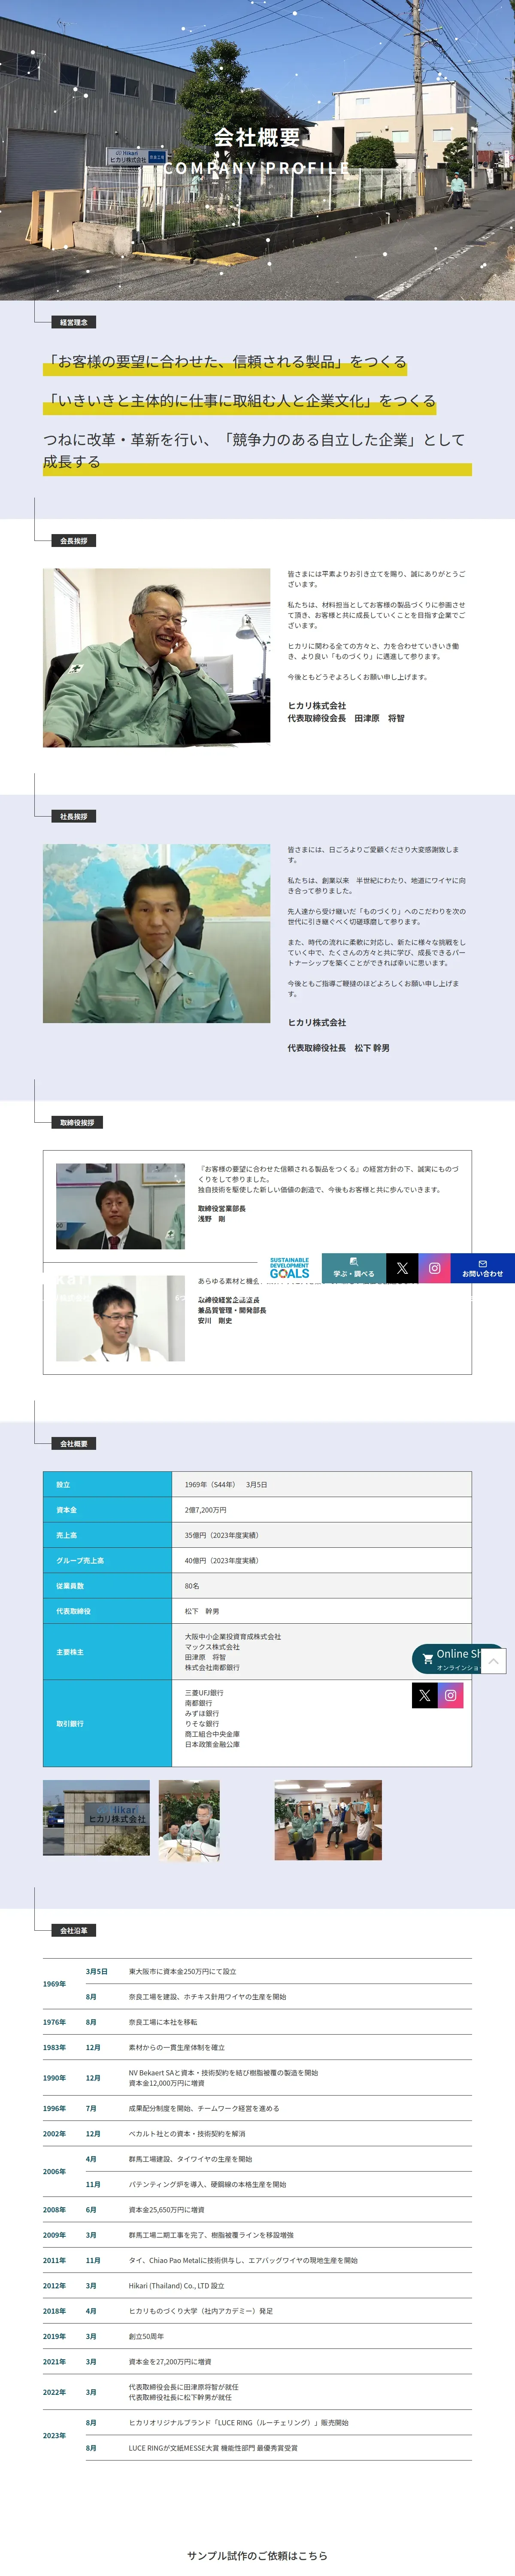The image size is (515, 2576).
Task: Click the 売上高 table header cell
Action: coord(107,1535)
